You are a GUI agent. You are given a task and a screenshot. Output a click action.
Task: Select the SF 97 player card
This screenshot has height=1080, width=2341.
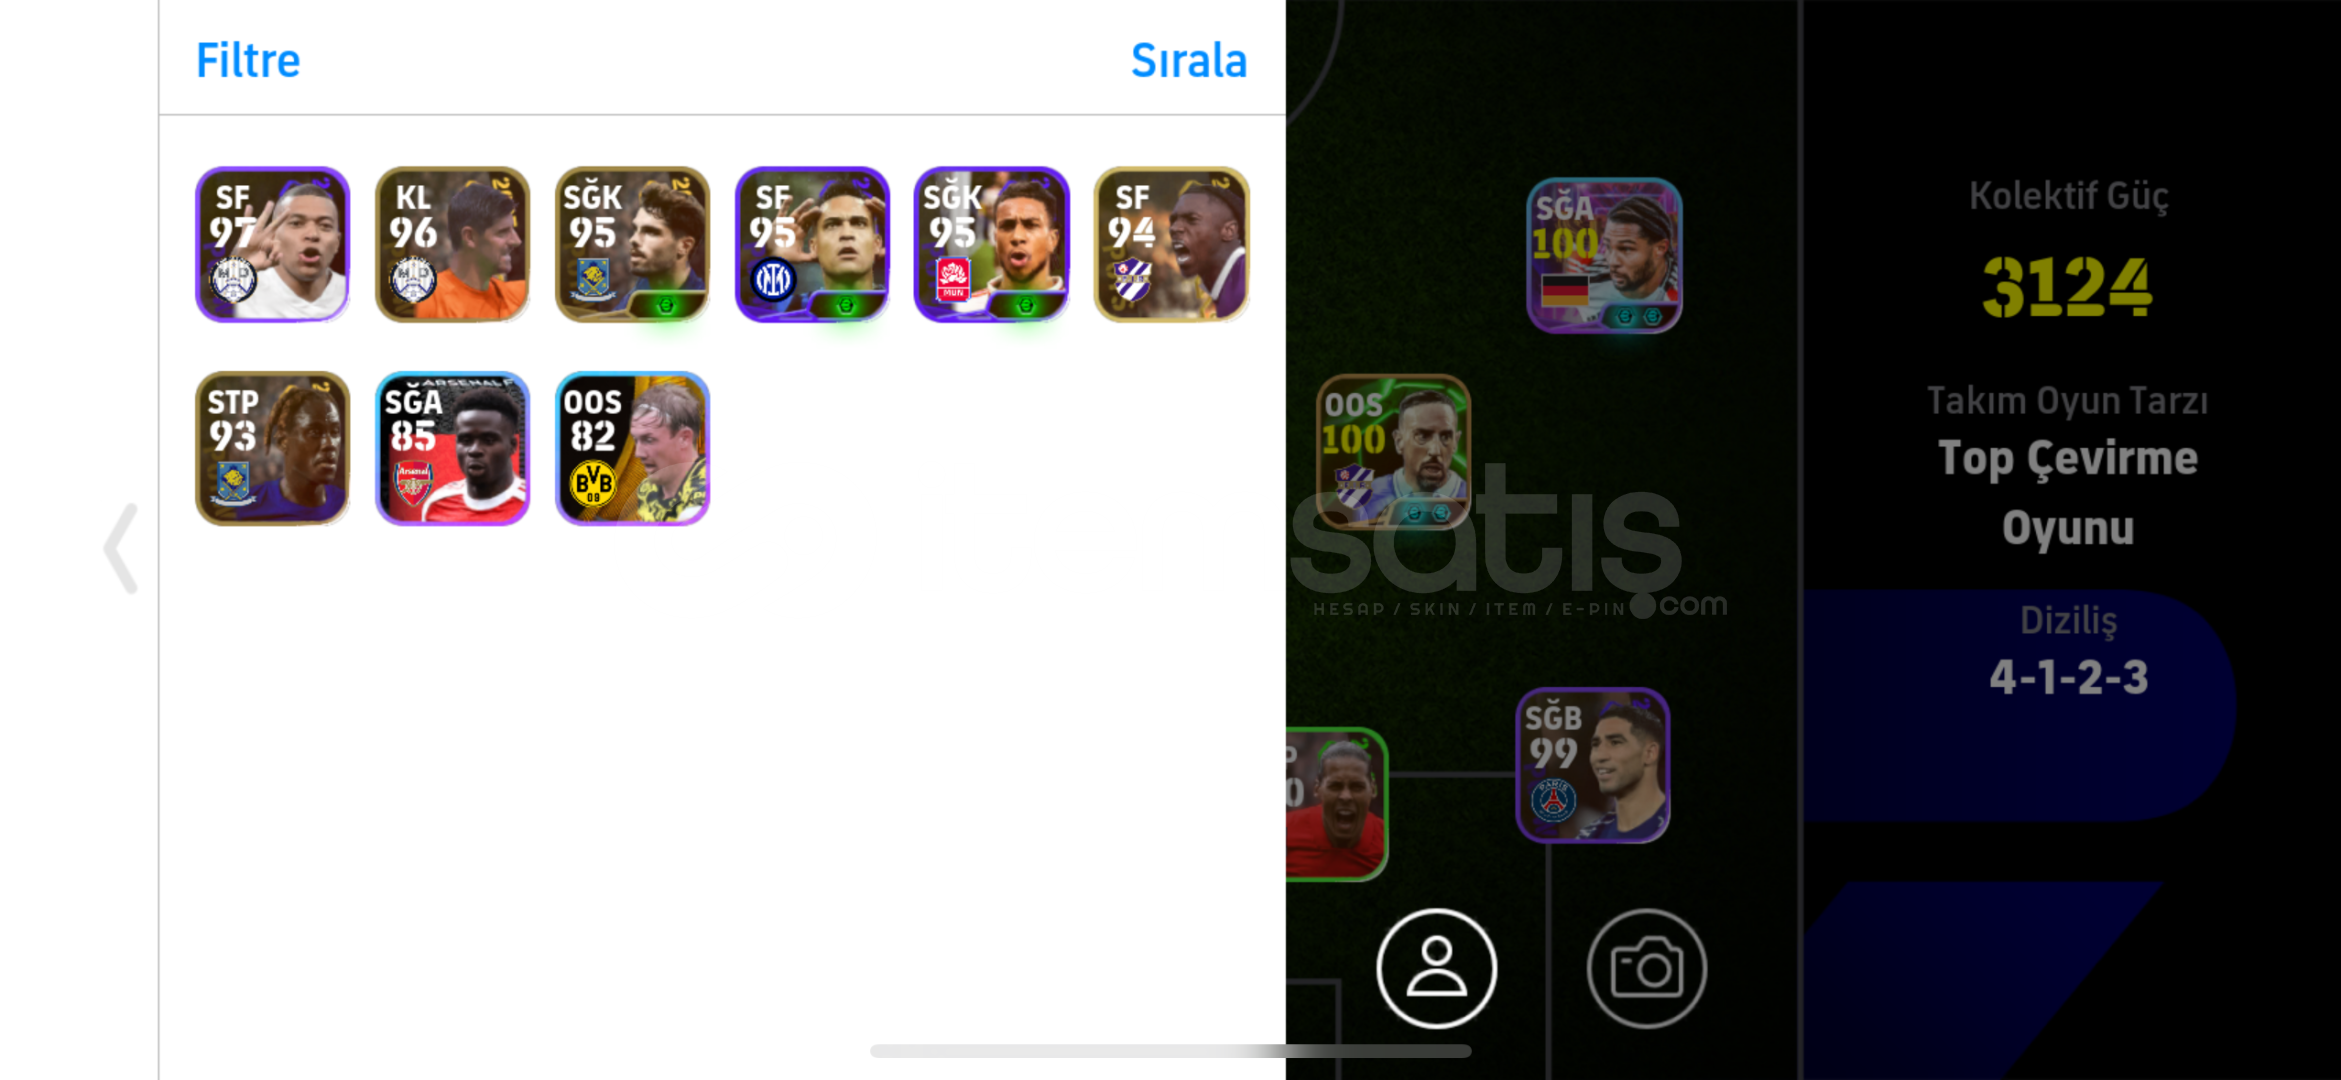[272, 244]
